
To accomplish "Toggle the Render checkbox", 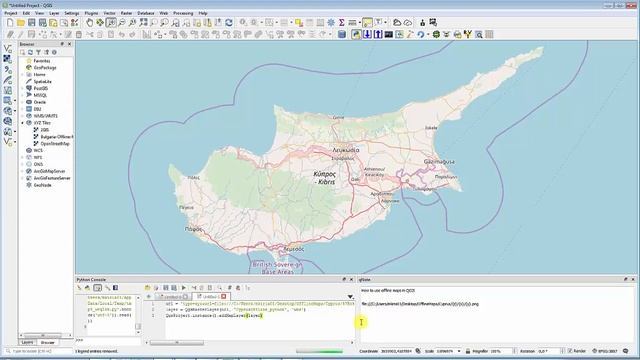I will [x=570, y=351].
